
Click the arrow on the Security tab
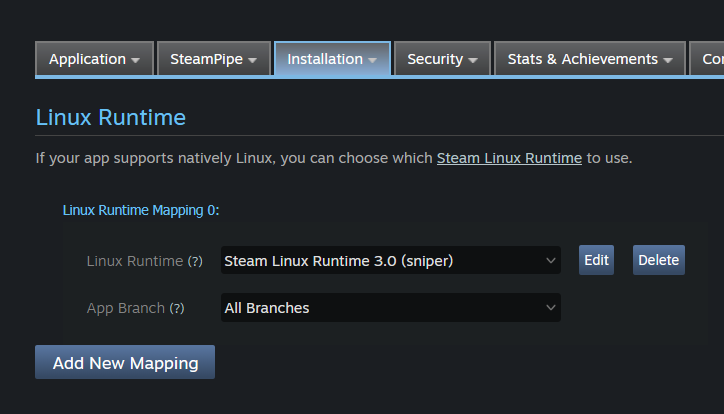click(473, 60)
